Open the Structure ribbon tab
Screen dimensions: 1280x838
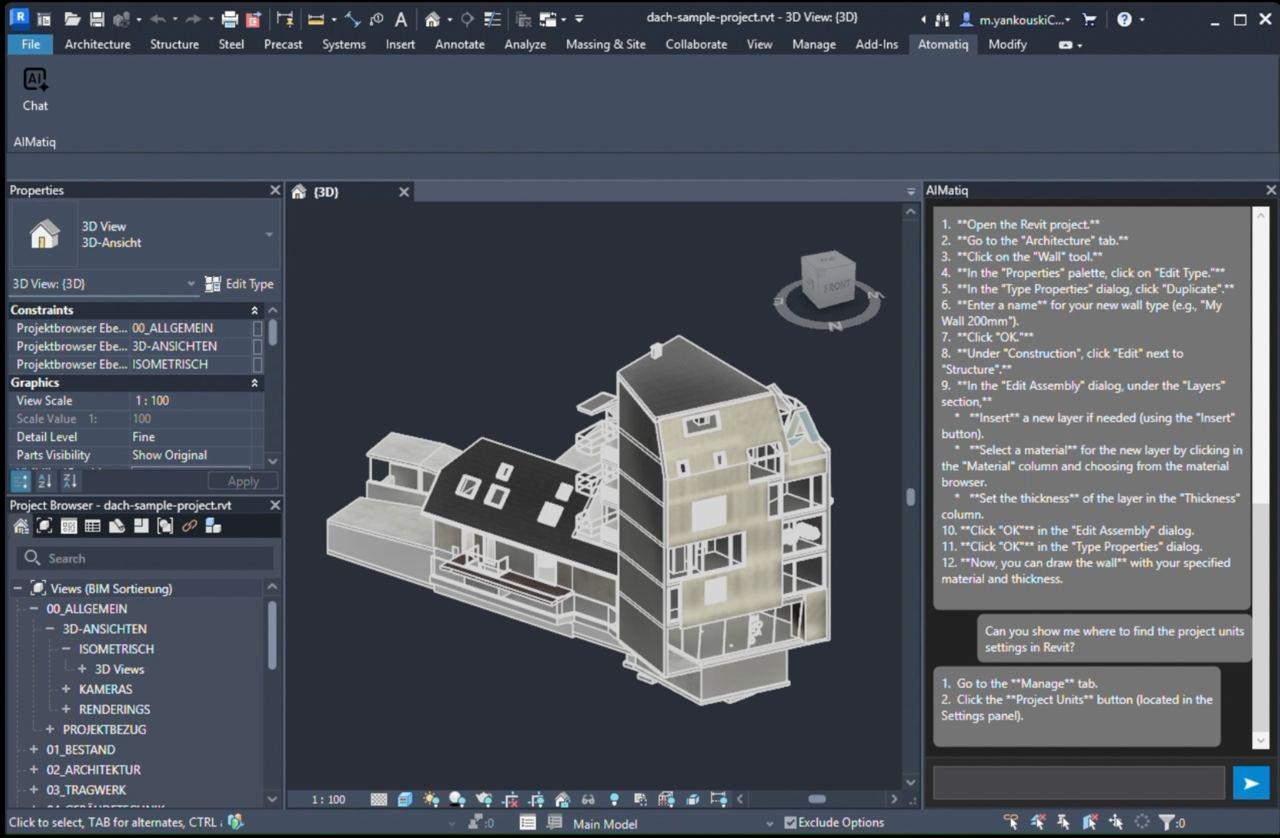(x=174, y=44)
